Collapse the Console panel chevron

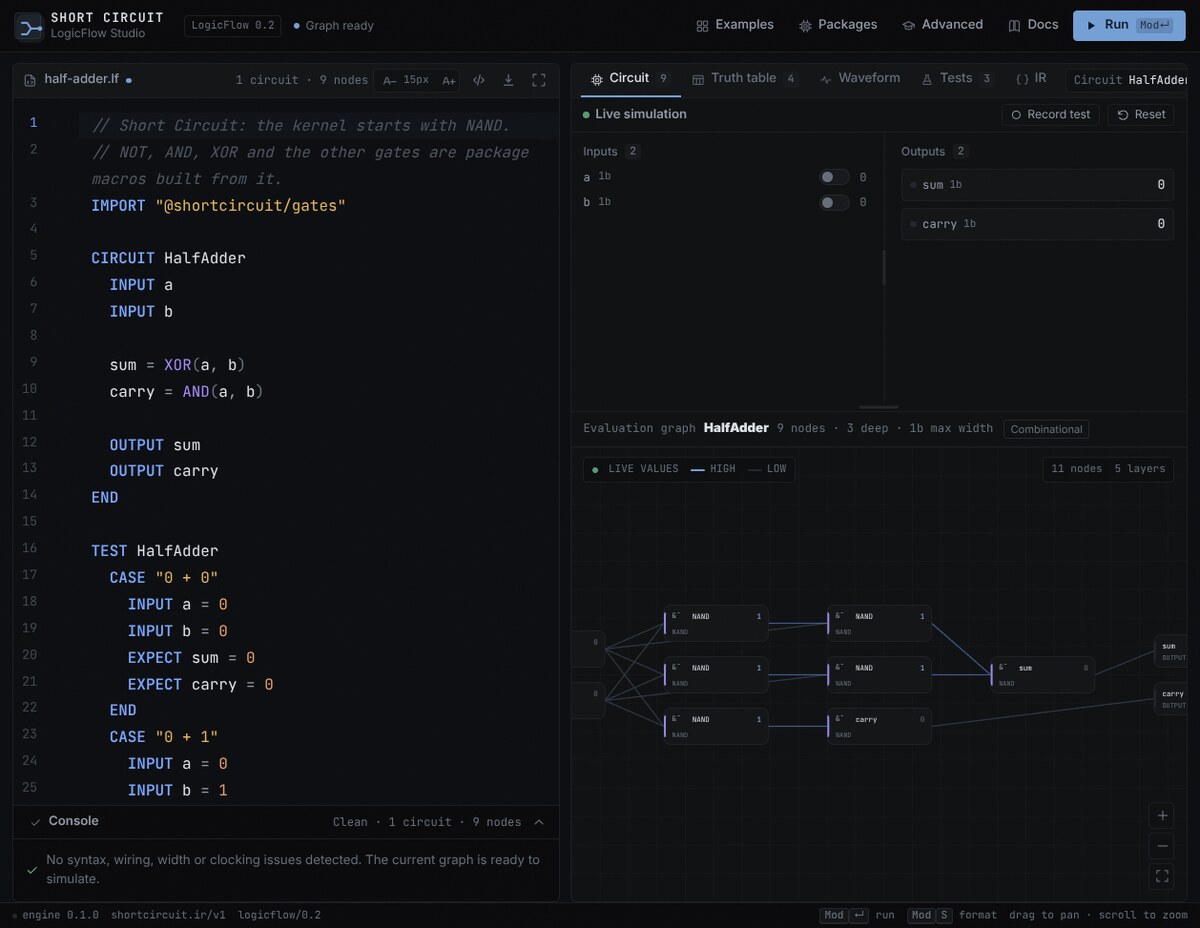[x=539, y=822]
